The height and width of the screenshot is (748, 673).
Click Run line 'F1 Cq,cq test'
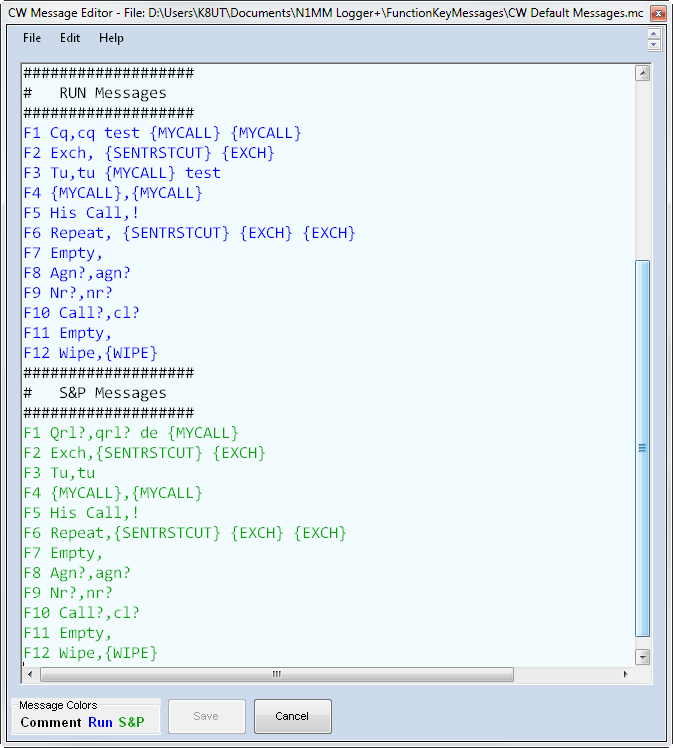point(163,133)
